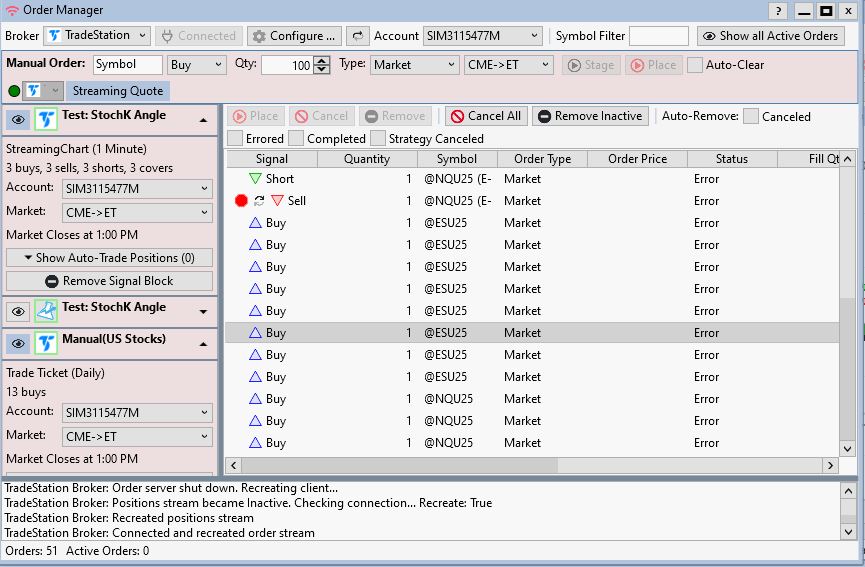
Task: Tick the Strategy Canceled checkbox
Action: (378, 138)
